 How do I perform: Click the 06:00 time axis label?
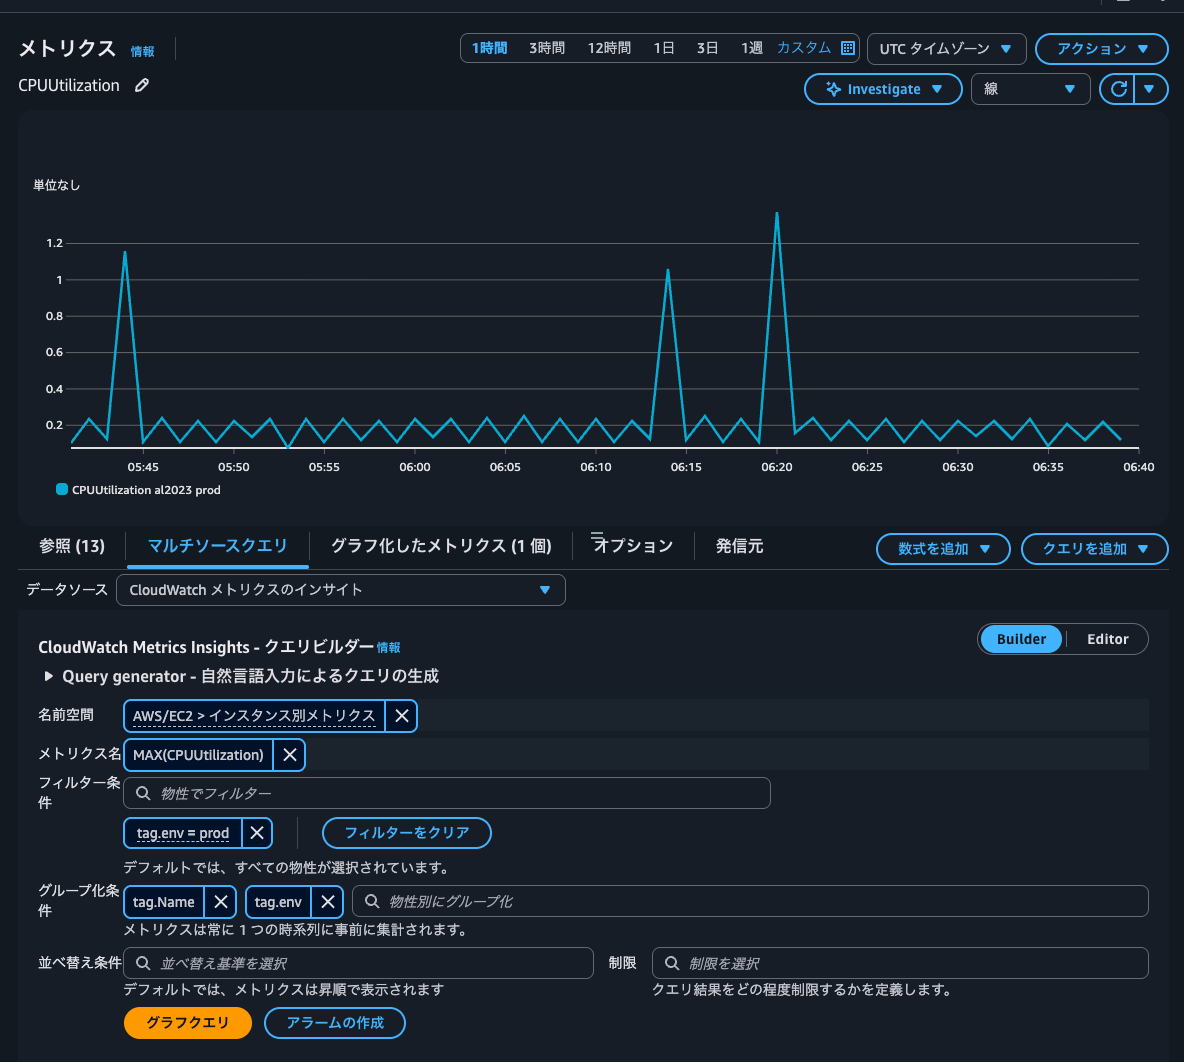tap(415, 467)
